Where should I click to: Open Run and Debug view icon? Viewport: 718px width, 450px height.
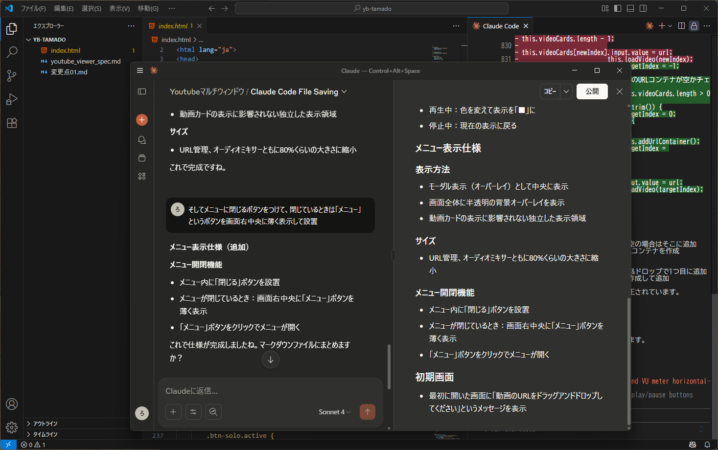click(x=11, y=99)
